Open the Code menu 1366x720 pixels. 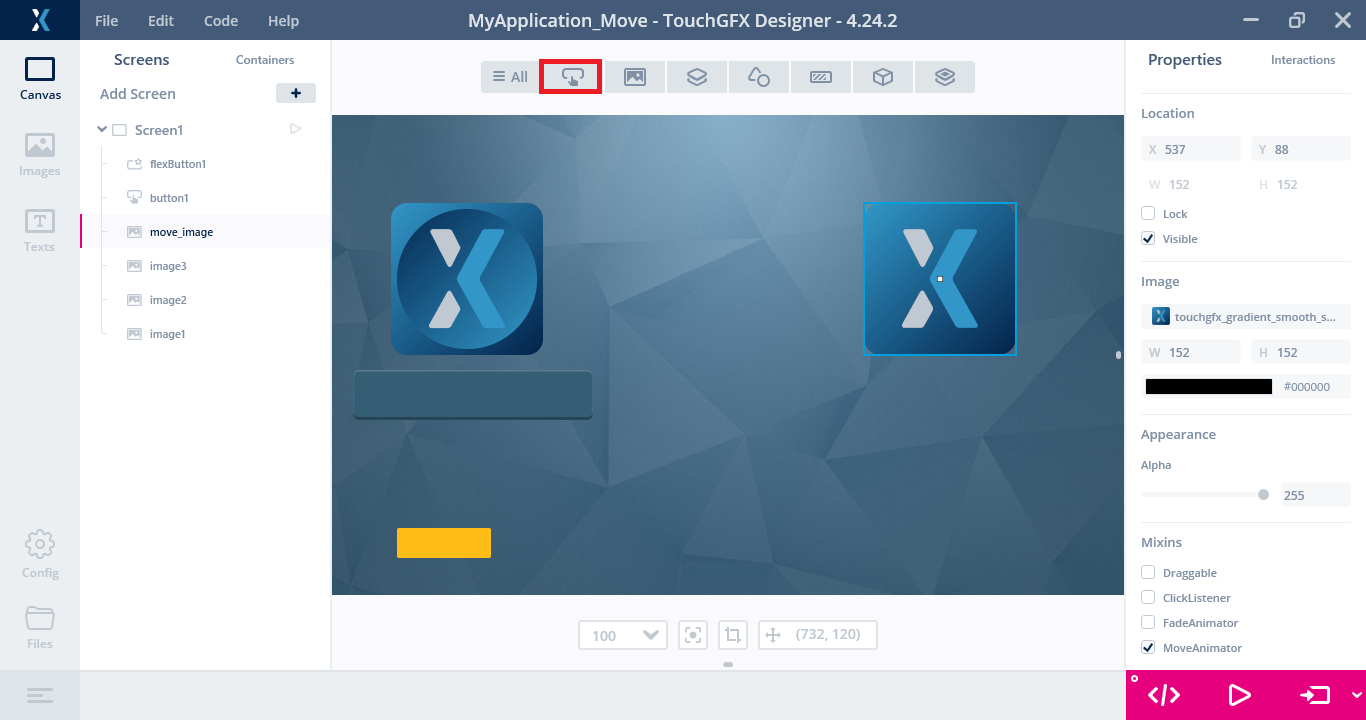(x=220, y=20)
